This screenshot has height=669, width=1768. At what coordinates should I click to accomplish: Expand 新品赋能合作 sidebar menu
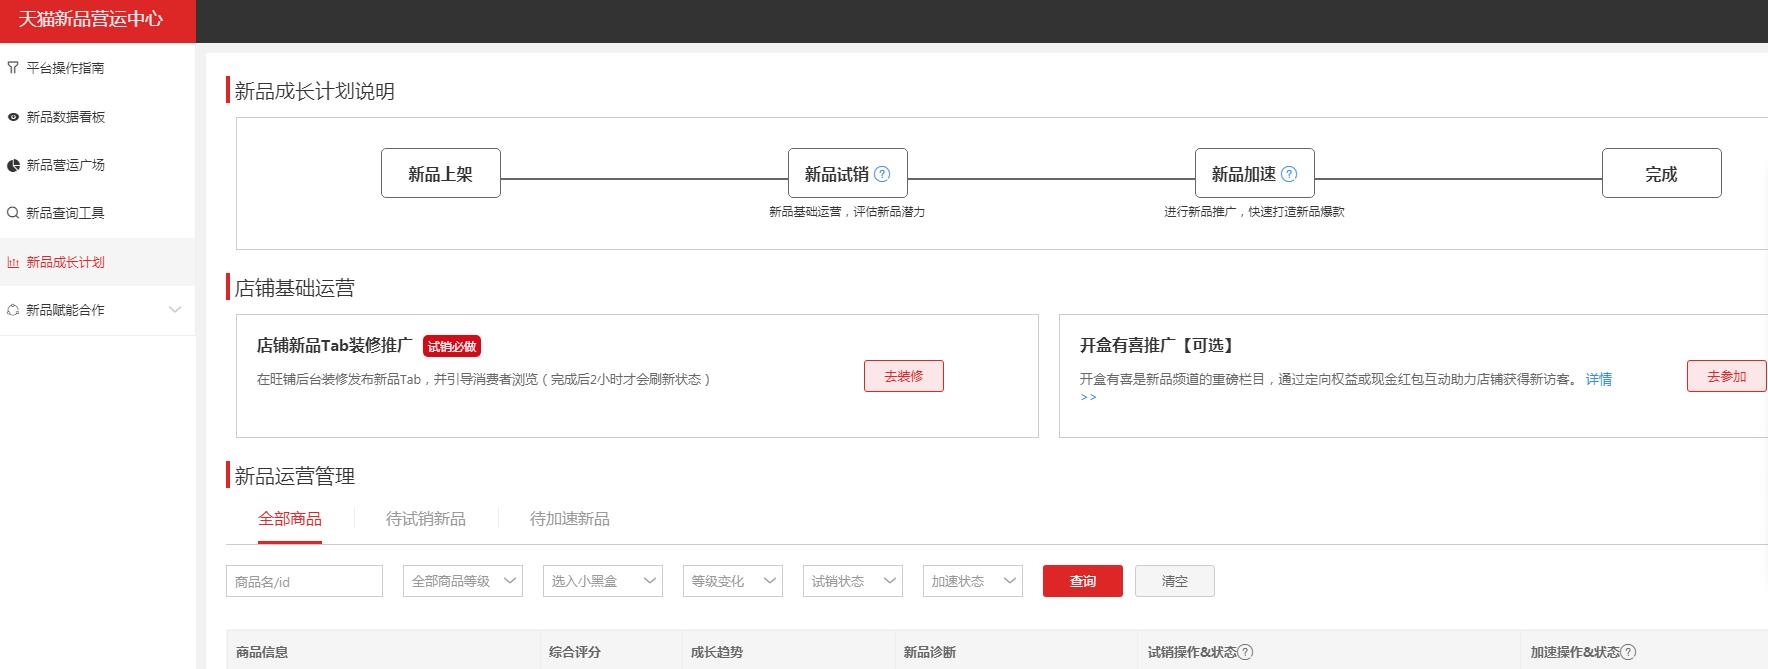tap(175, 310)
